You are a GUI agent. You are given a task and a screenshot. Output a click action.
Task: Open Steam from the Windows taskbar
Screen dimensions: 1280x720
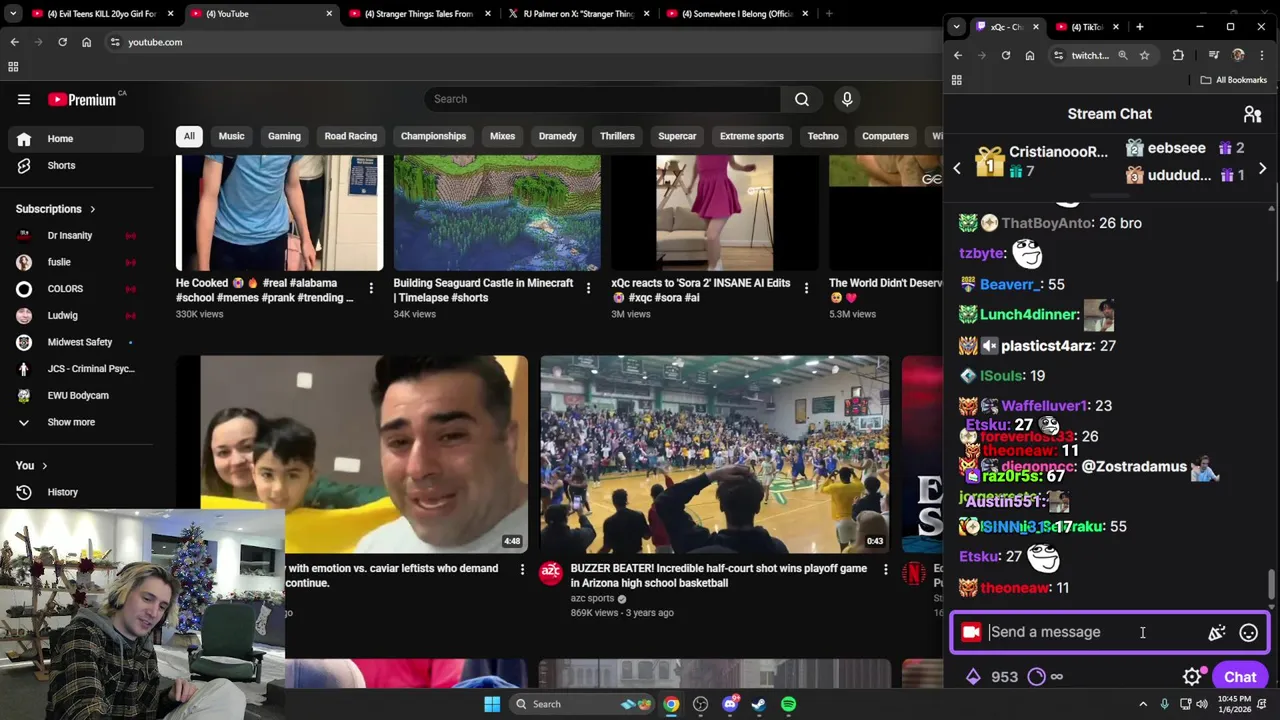click(x=759, y=704)
